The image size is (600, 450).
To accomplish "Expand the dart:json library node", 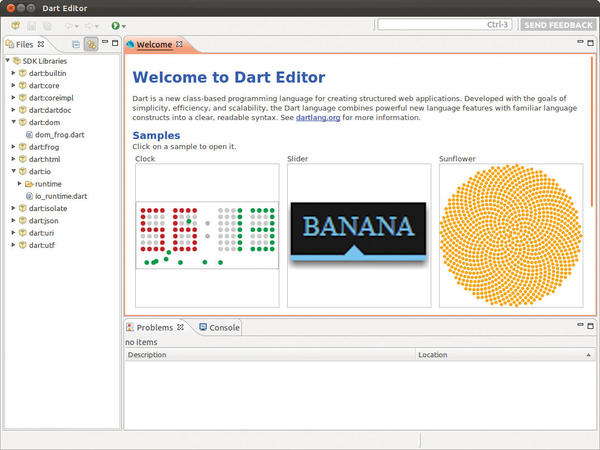I will point(13,220).
